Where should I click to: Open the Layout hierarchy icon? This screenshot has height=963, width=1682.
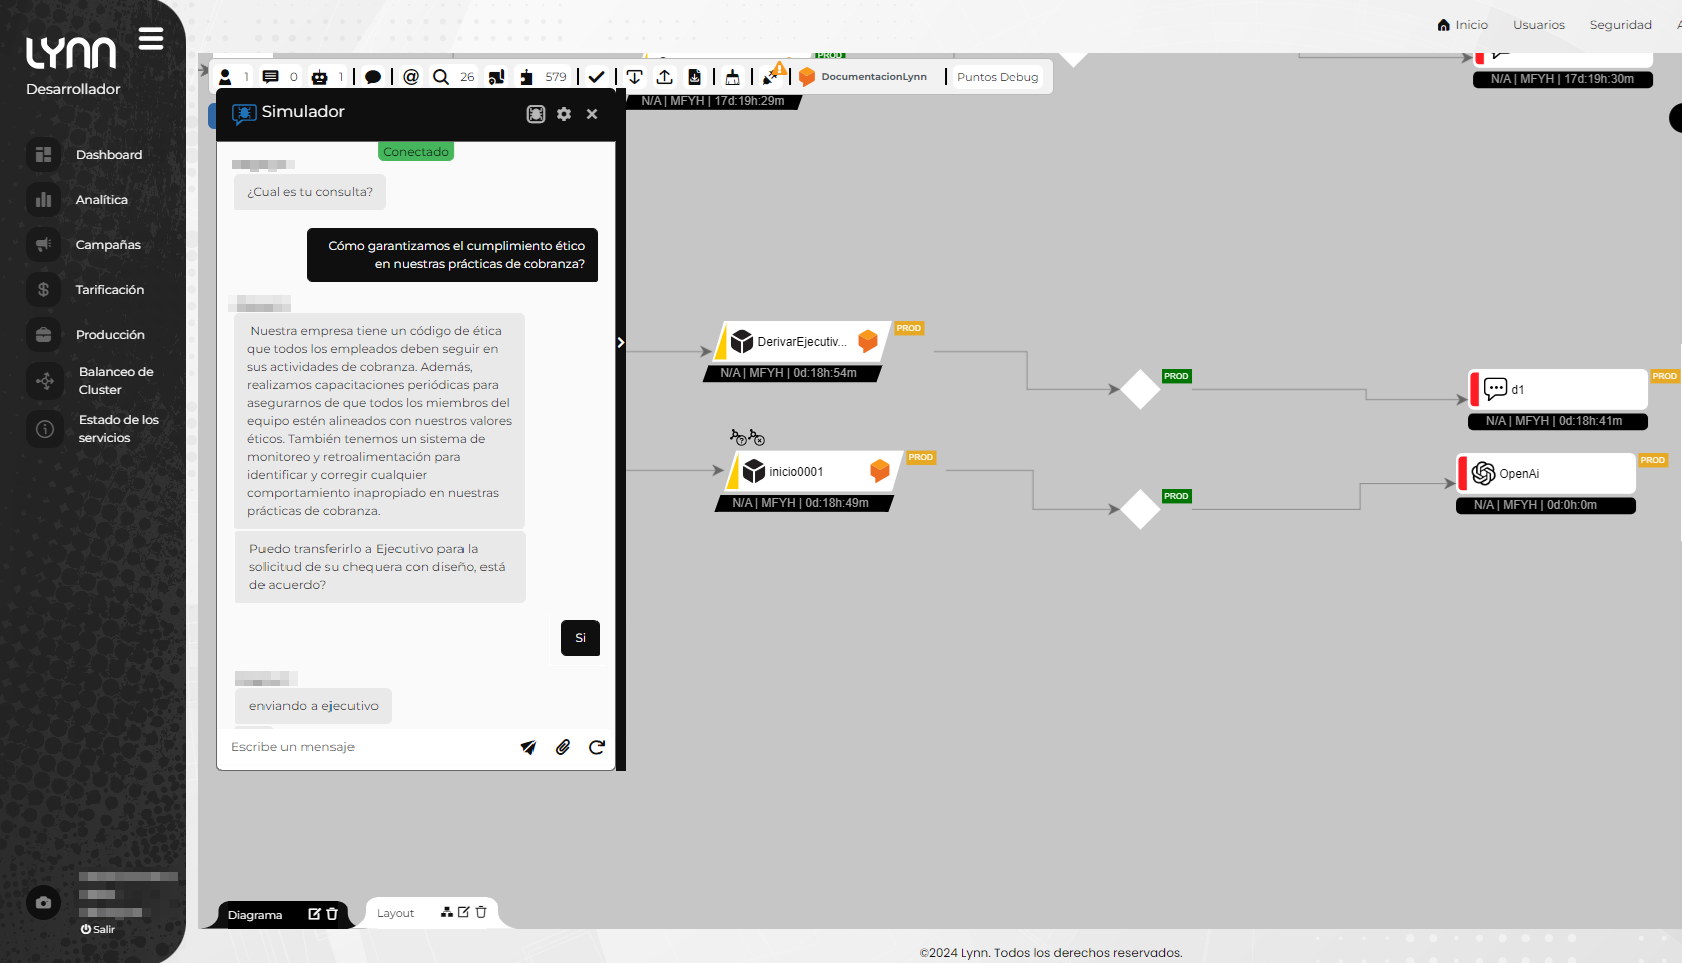tap(447, 912)
